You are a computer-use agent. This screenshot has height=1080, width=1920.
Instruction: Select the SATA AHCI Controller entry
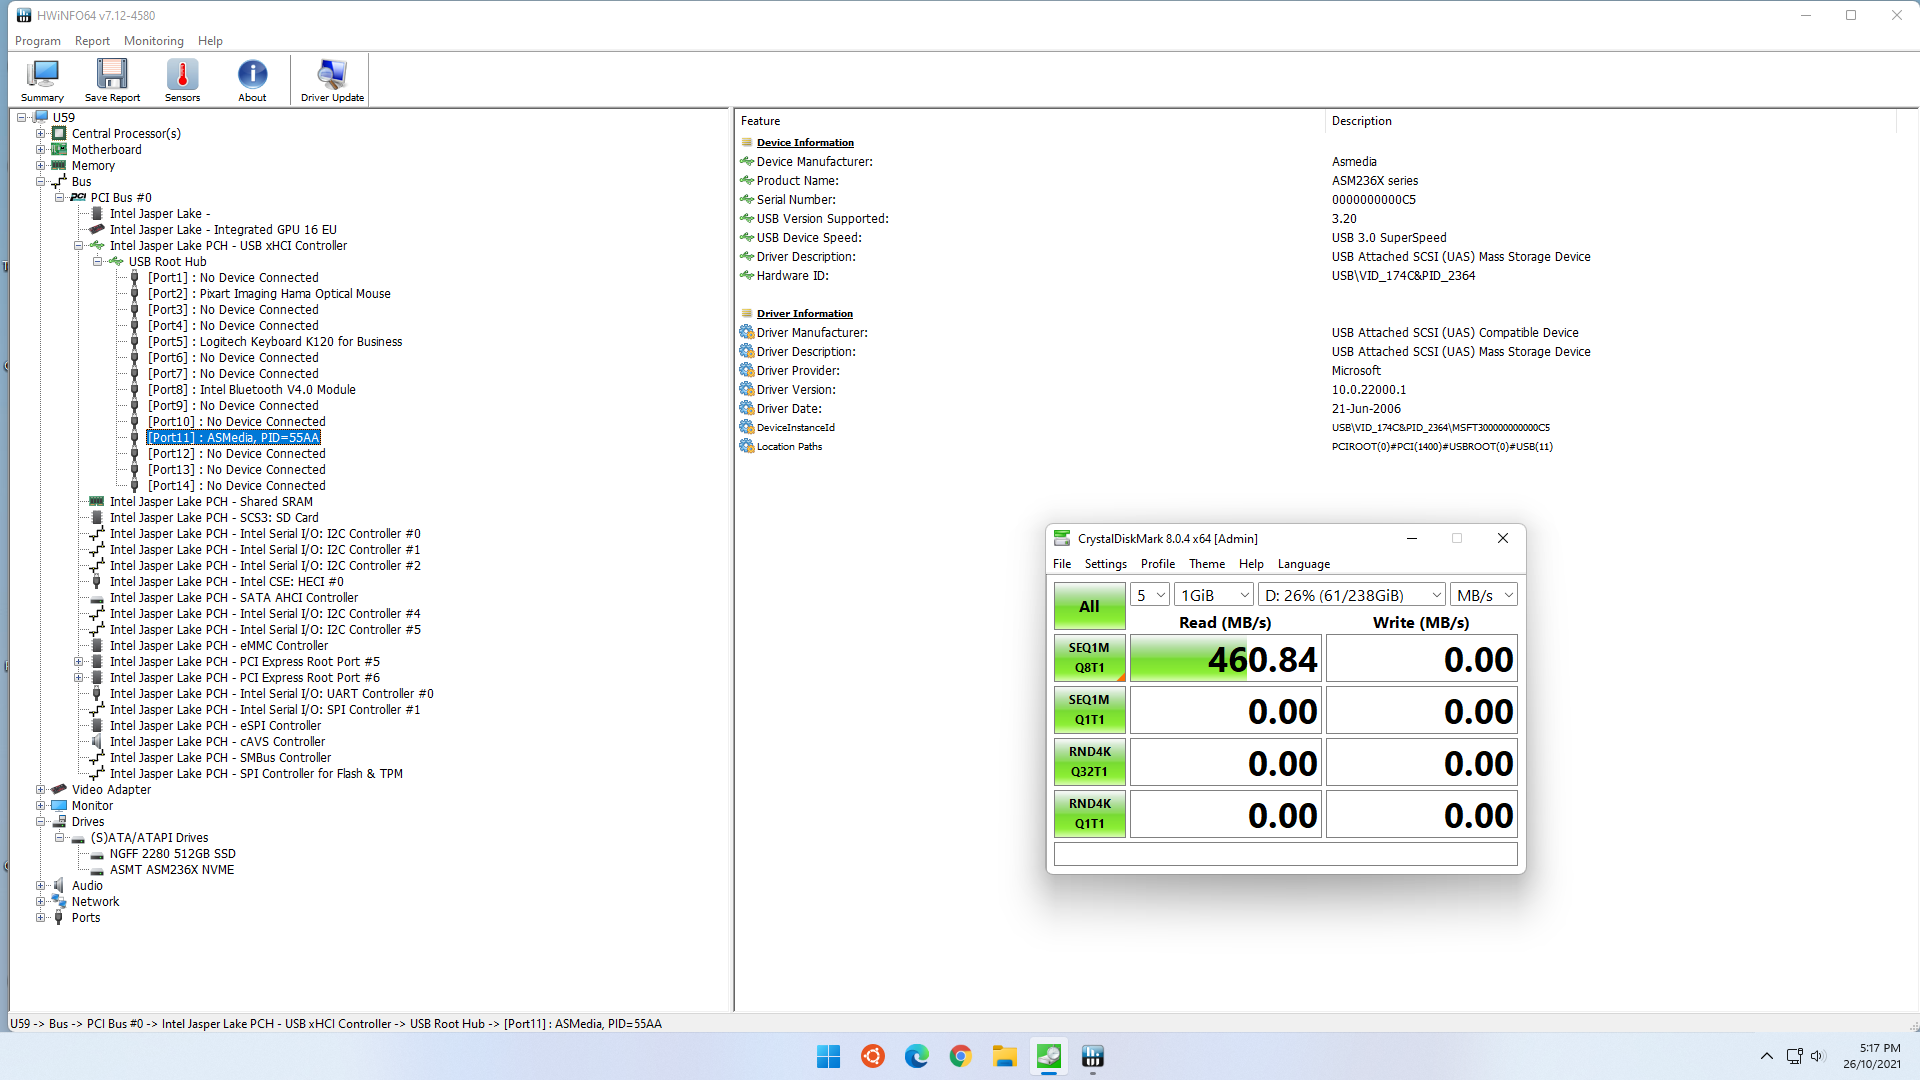click(234, 598)
